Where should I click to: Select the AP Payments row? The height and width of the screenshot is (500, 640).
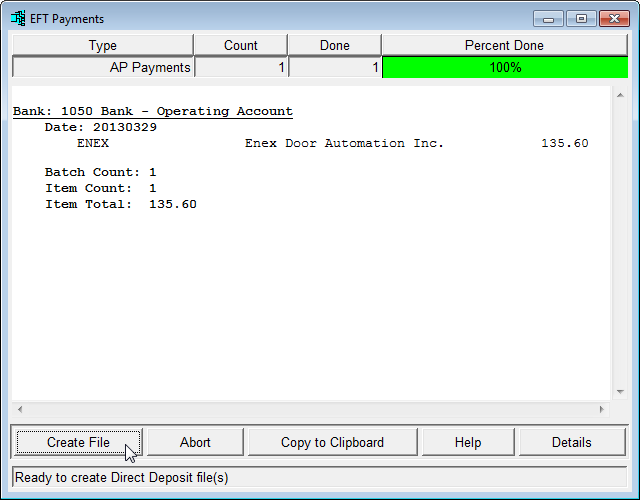coord(102,67)
